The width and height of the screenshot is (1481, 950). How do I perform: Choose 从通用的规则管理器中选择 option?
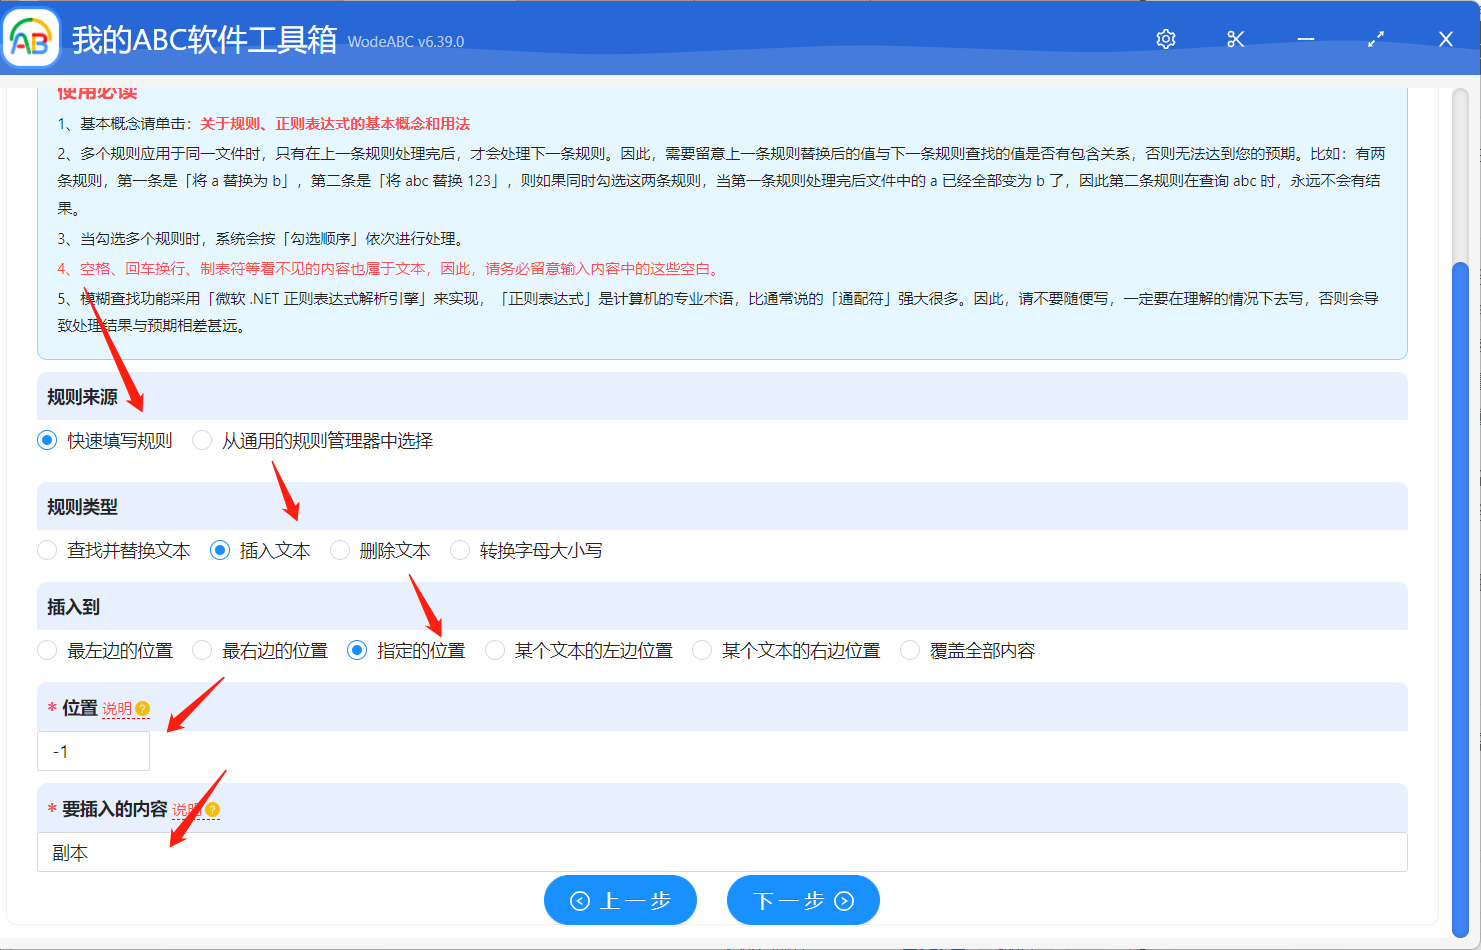pyautogui.click(x=202, y=441)
